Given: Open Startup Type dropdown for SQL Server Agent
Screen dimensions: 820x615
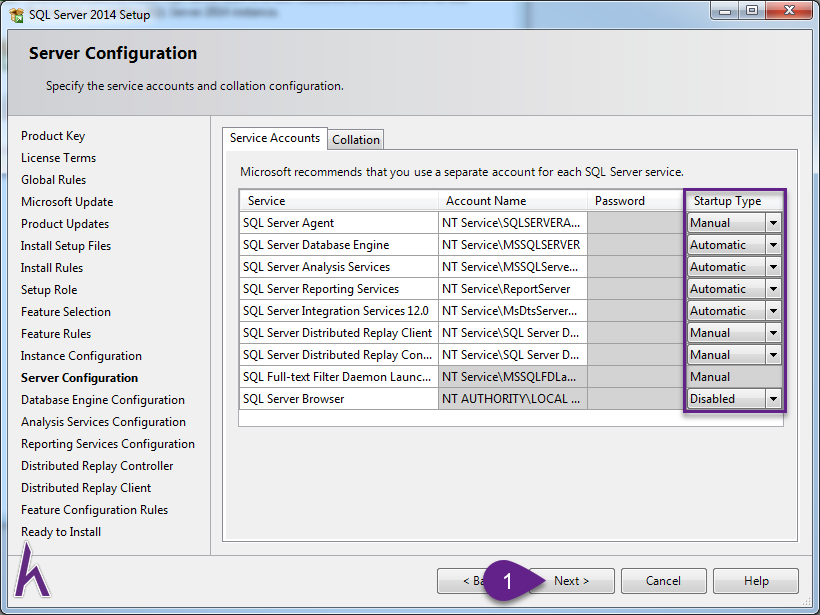Looking at the screenshot, I should 773,223.
